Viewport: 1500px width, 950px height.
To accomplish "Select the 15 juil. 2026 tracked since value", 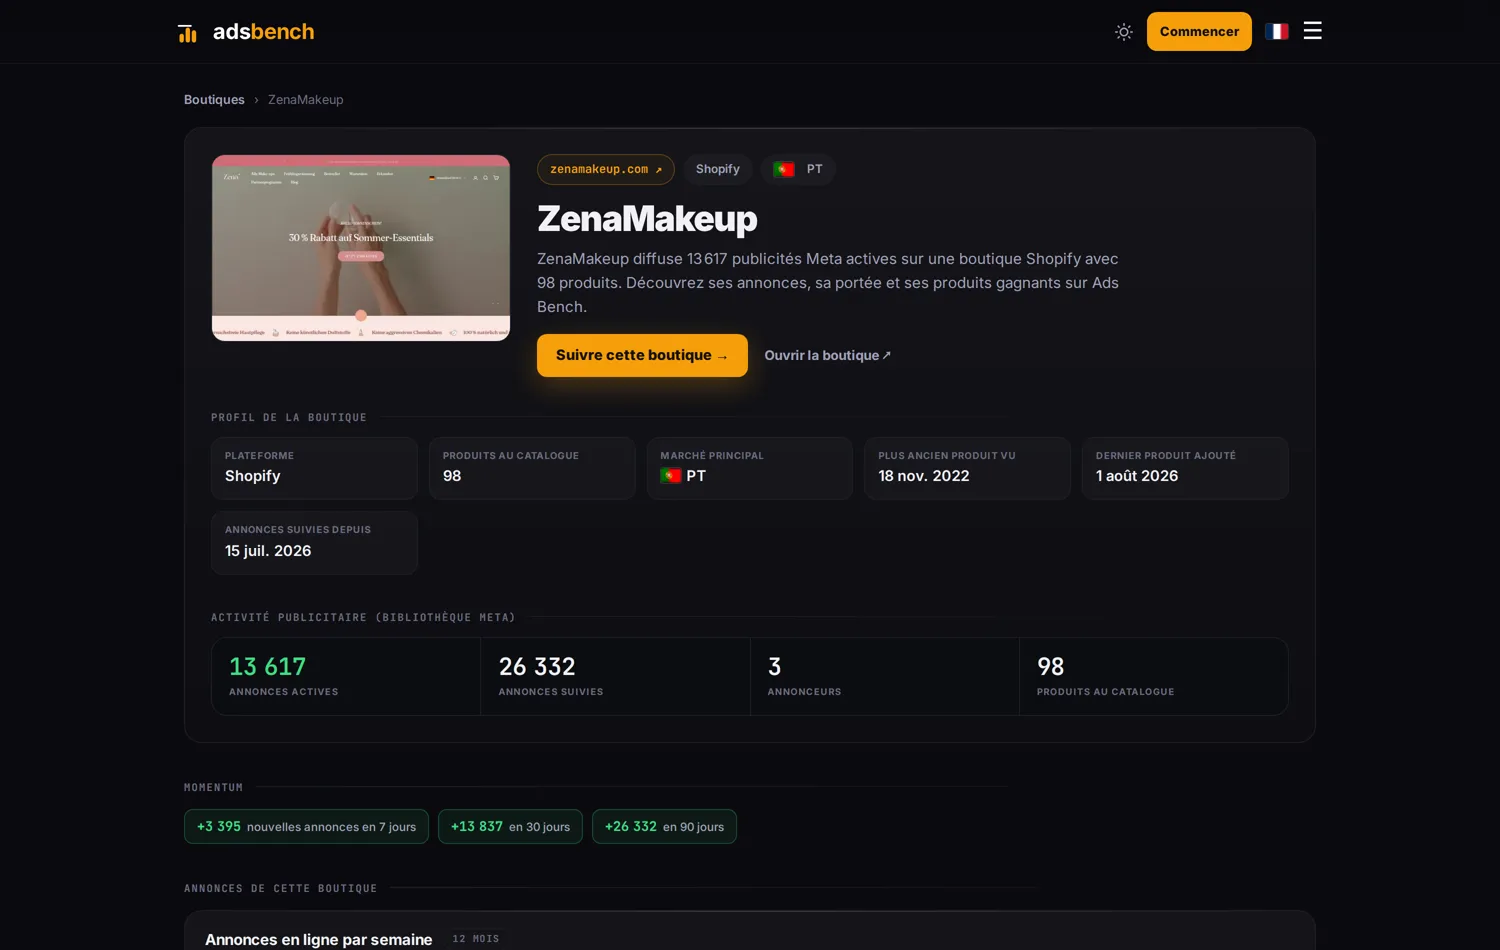I will [x=268, y=551].
